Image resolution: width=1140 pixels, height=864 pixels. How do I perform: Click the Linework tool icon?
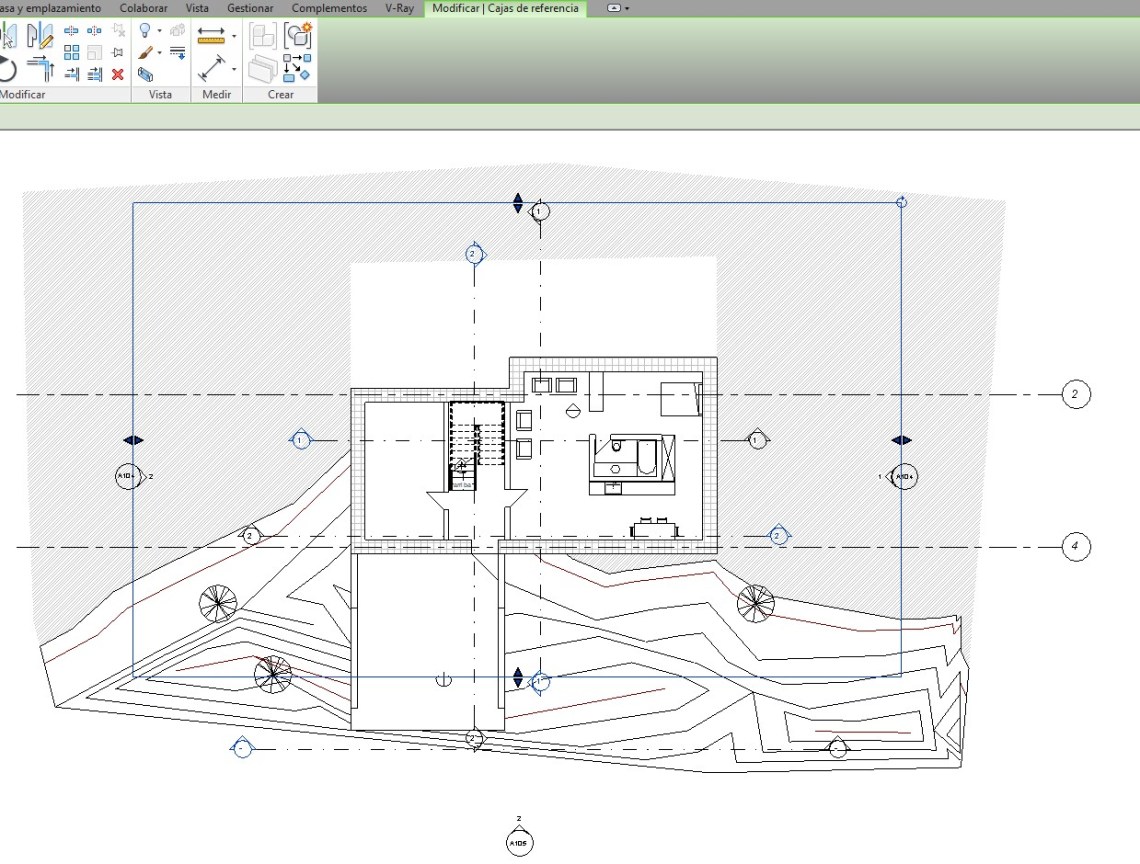(x=177, y=52)
